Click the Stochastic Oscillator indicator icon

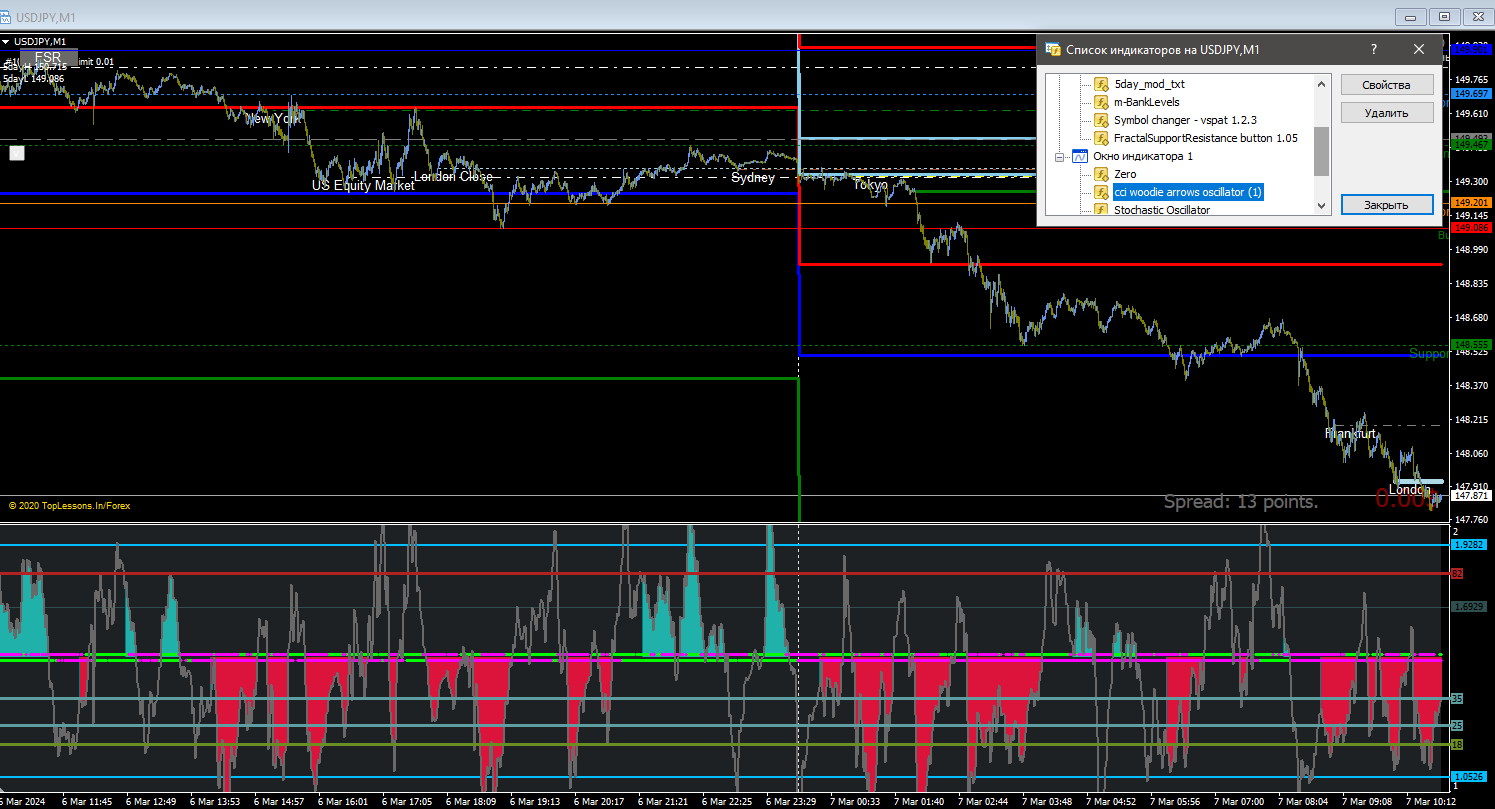(1101, 210)
